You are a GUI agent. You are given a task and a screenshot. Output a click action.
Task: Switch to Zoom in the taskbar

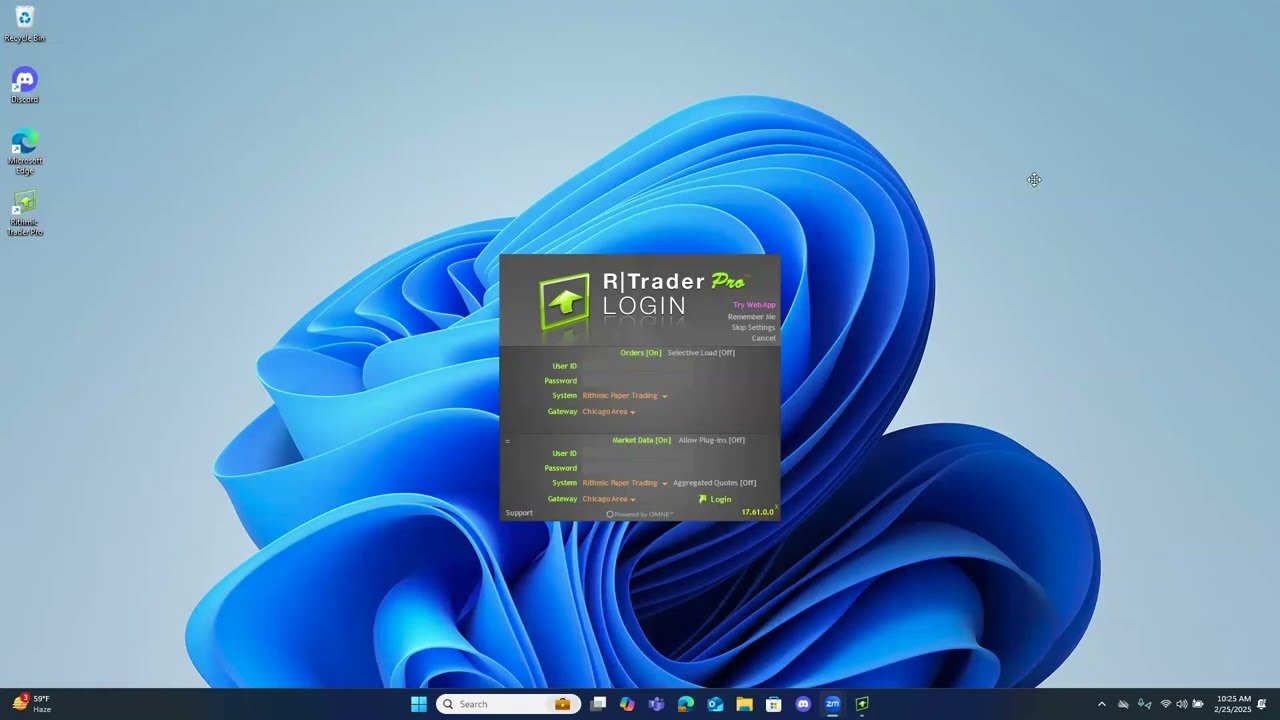pos(832,704)
